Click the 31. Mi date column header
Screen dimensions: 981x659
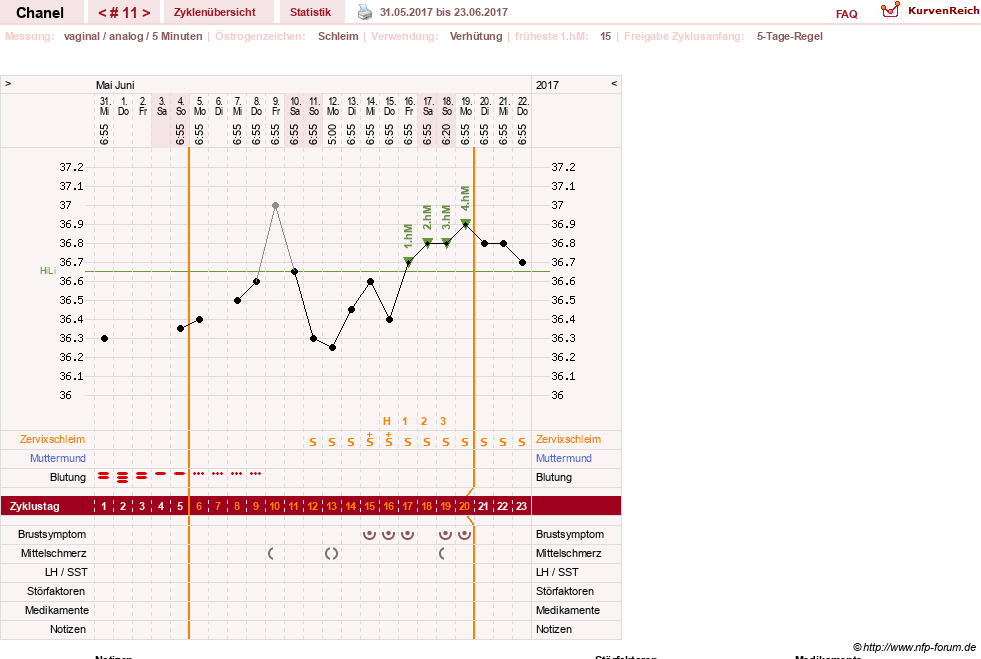[x=104, y=106]
